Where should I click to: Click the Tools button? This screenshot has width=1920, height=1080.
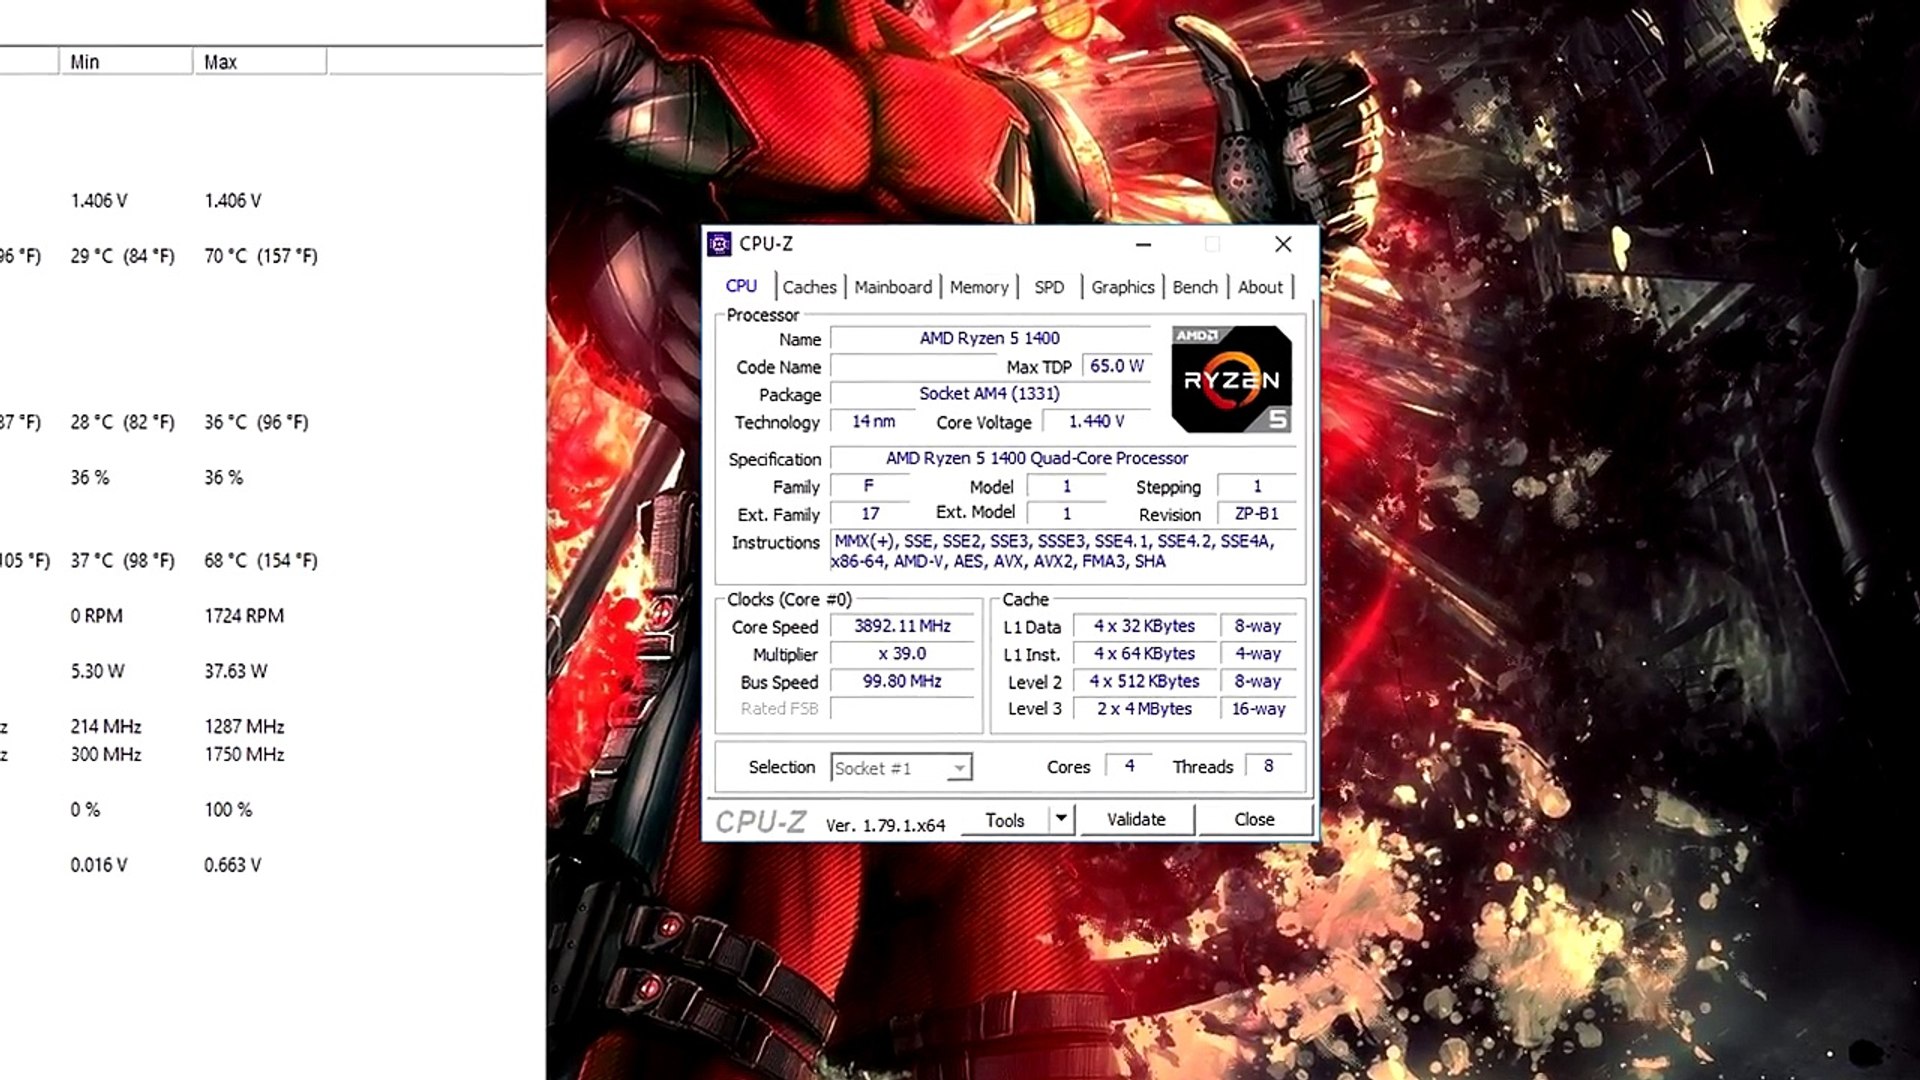1005,820
